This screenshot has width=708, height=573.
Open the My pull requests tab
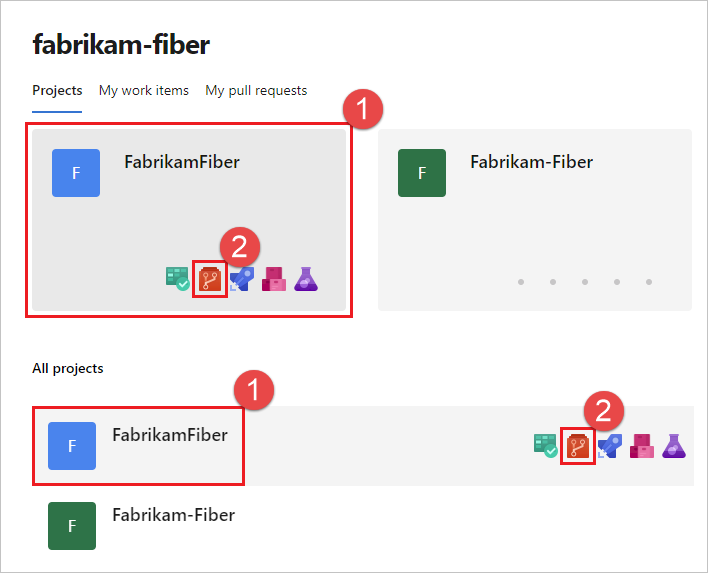[256, 90]
